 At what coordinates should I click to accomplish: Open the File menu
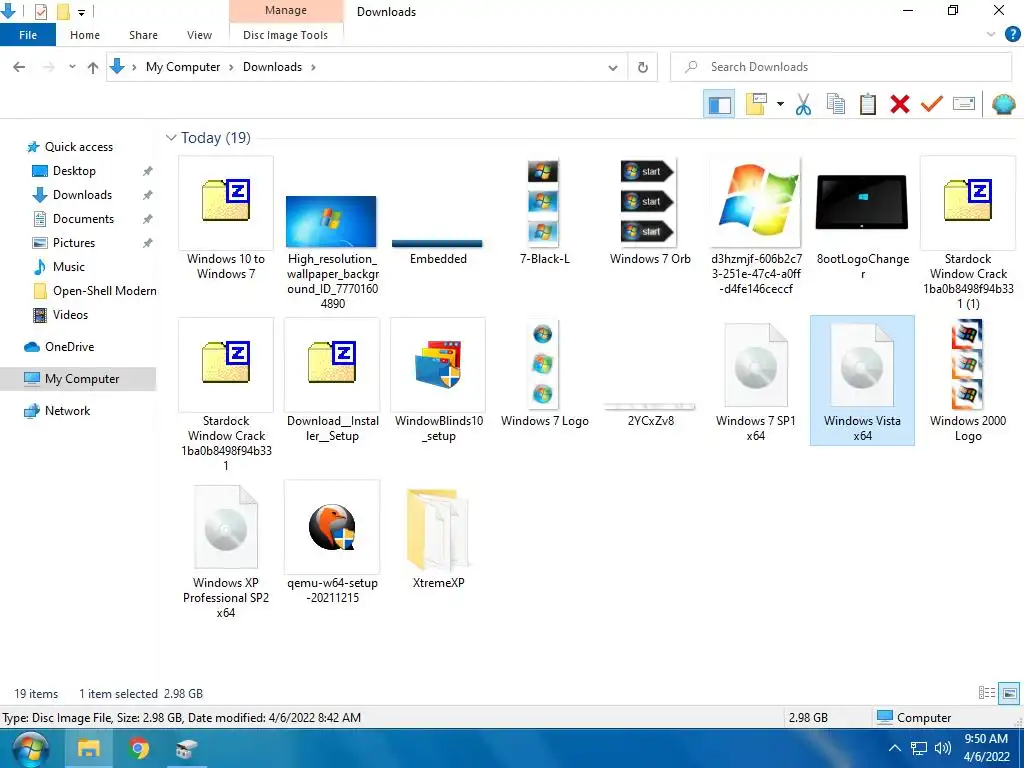(x=28, y=35)
